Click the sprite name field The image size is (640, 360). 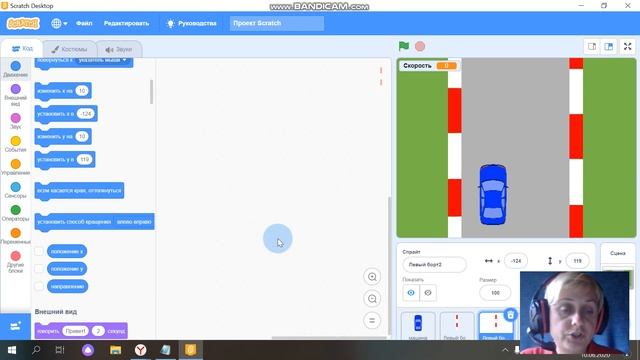434,264
